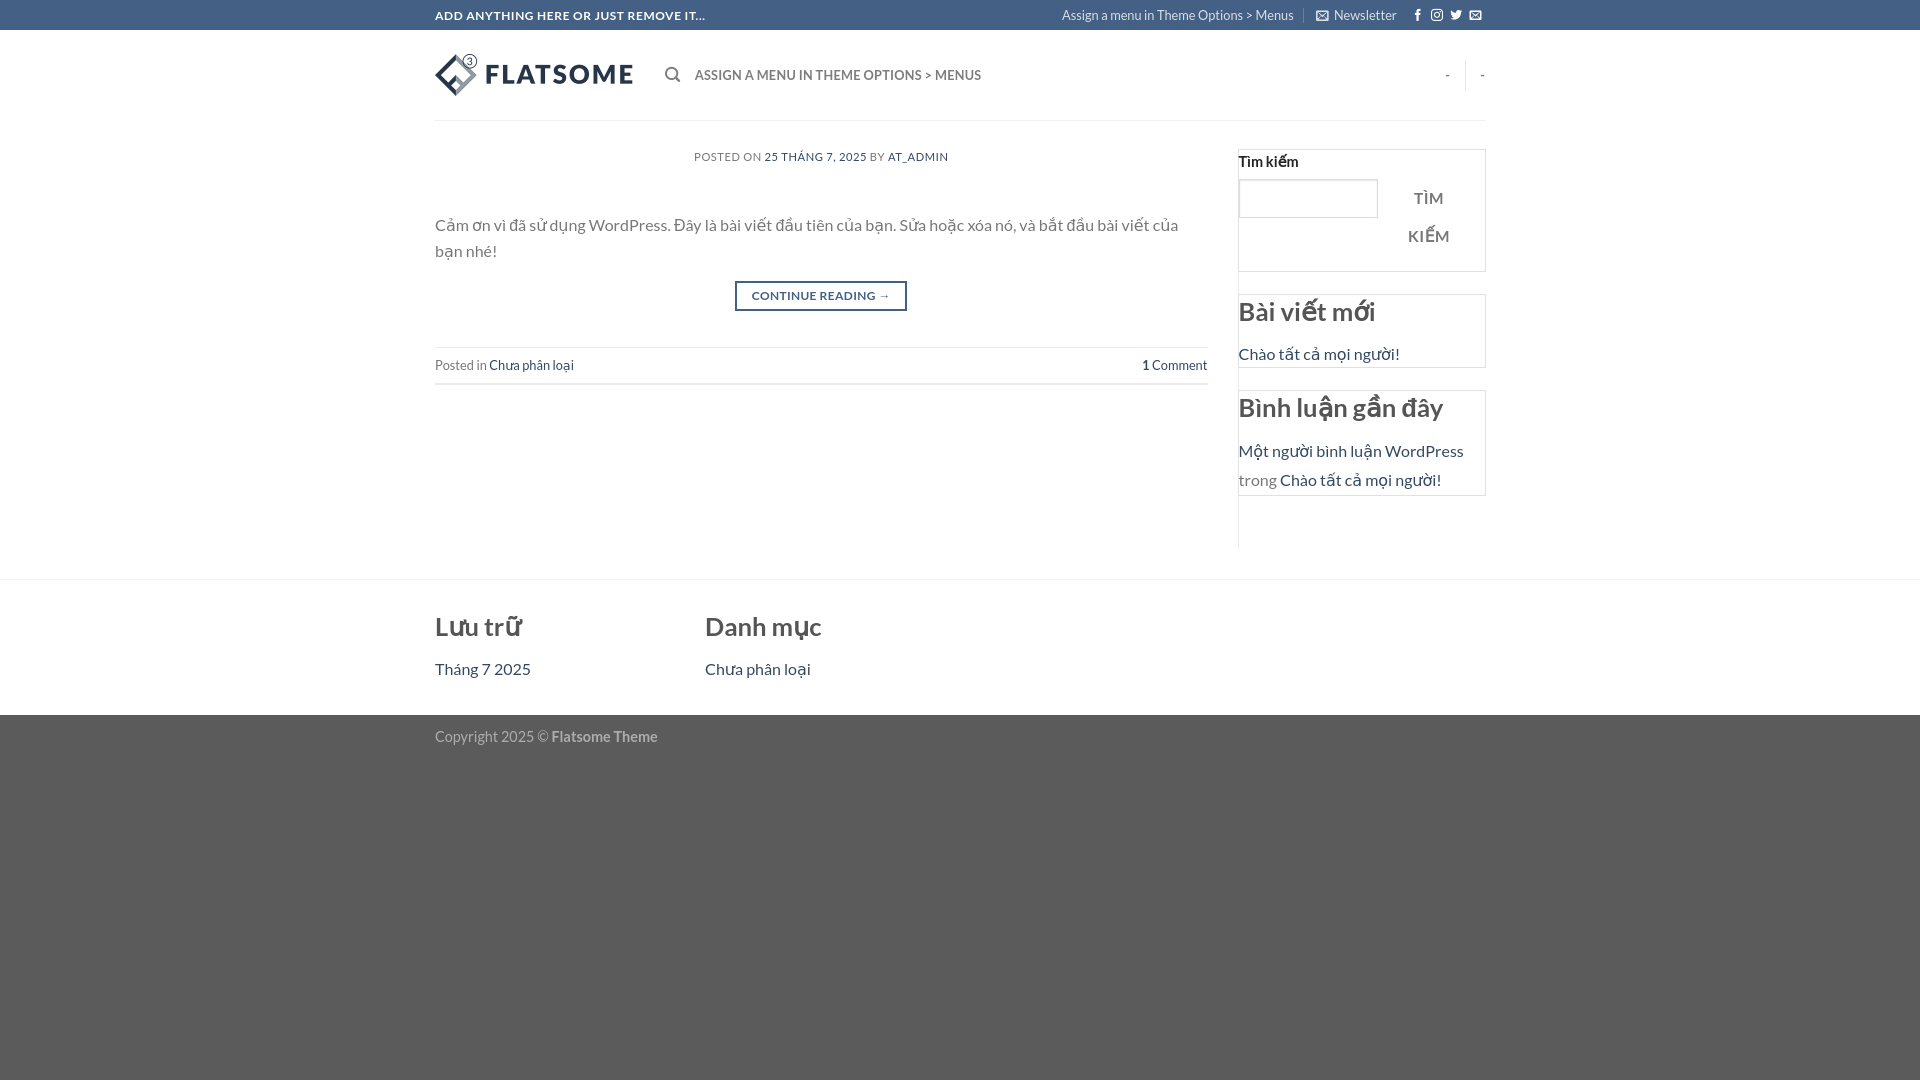The width and height of the screenshot is (1920, 1080).
Task: Click the first dash header item
Action: 1447,75
